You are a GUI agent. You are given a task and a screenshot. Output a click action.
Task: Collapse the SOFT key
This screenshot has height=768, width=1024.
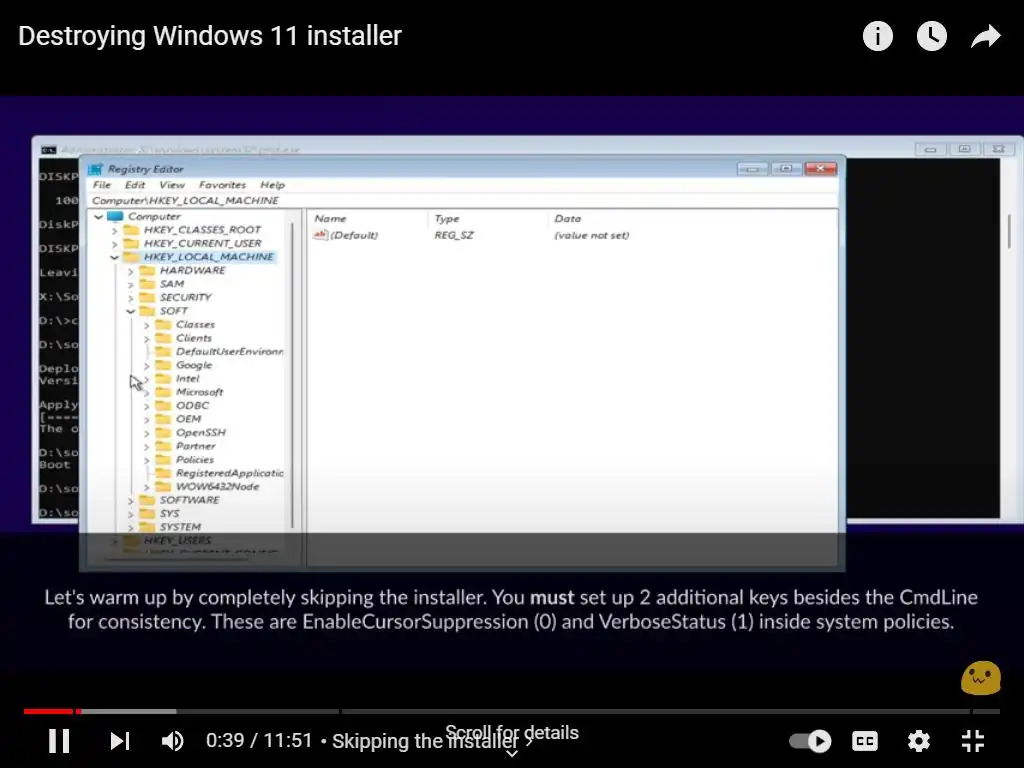tap(131, 311)
